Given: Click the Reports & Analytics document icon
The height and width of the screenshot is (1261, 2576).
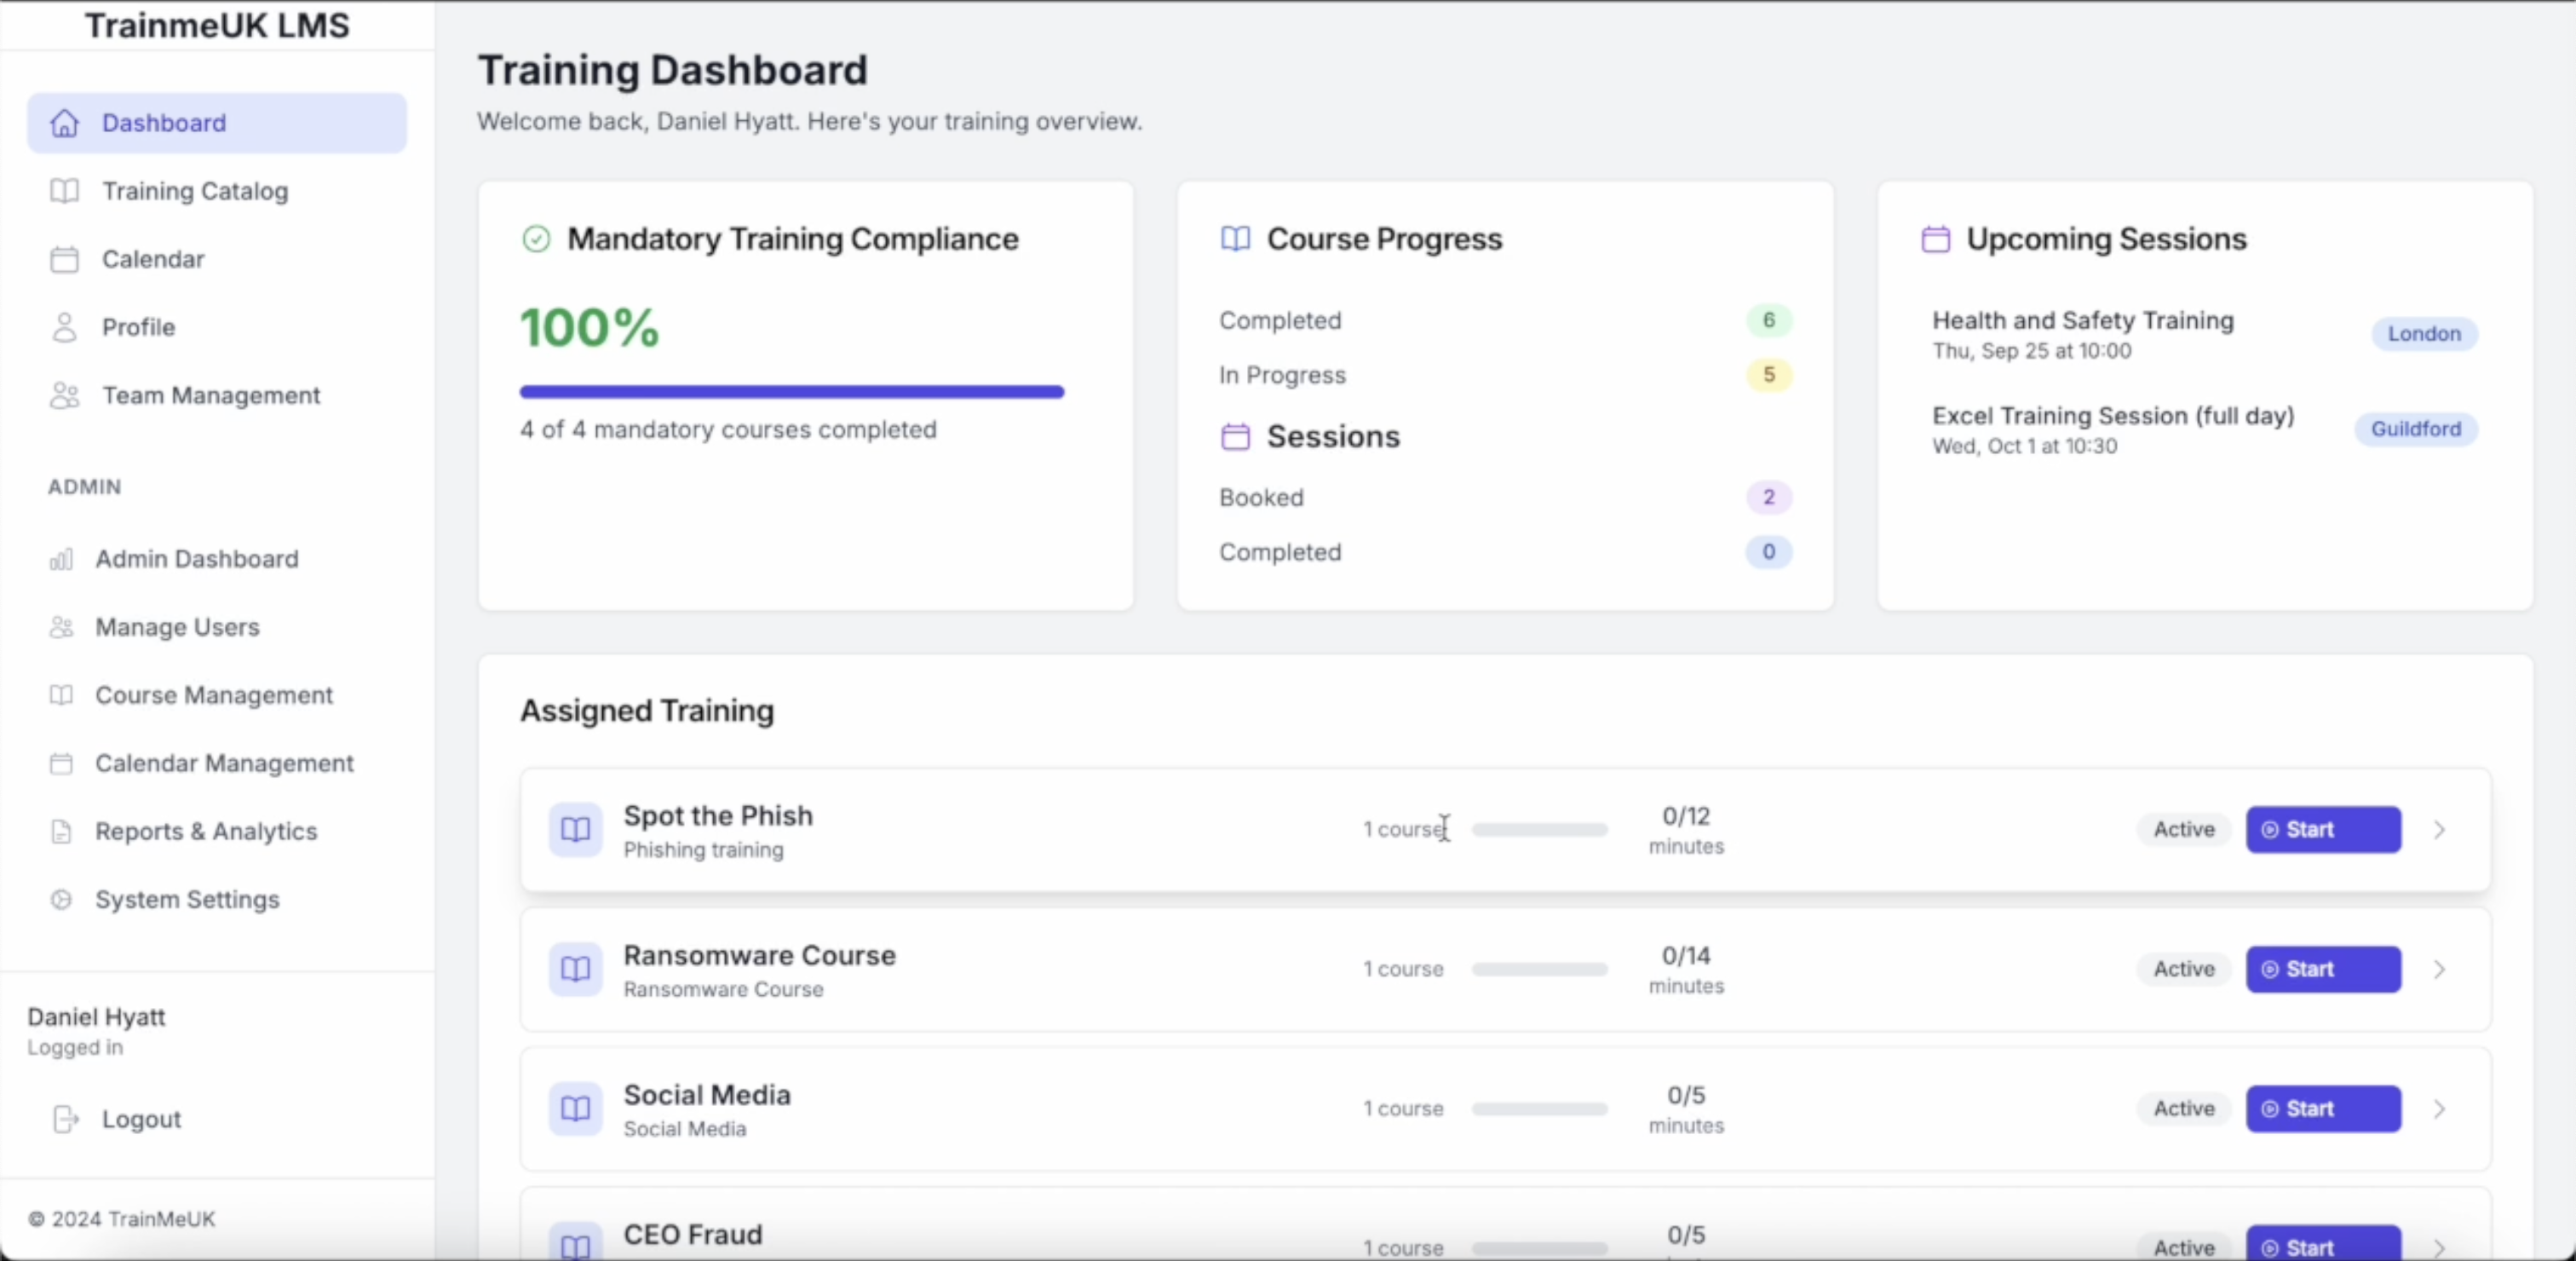Looking at the screenshot, I should pyautogui.click(x=61, y=831).
